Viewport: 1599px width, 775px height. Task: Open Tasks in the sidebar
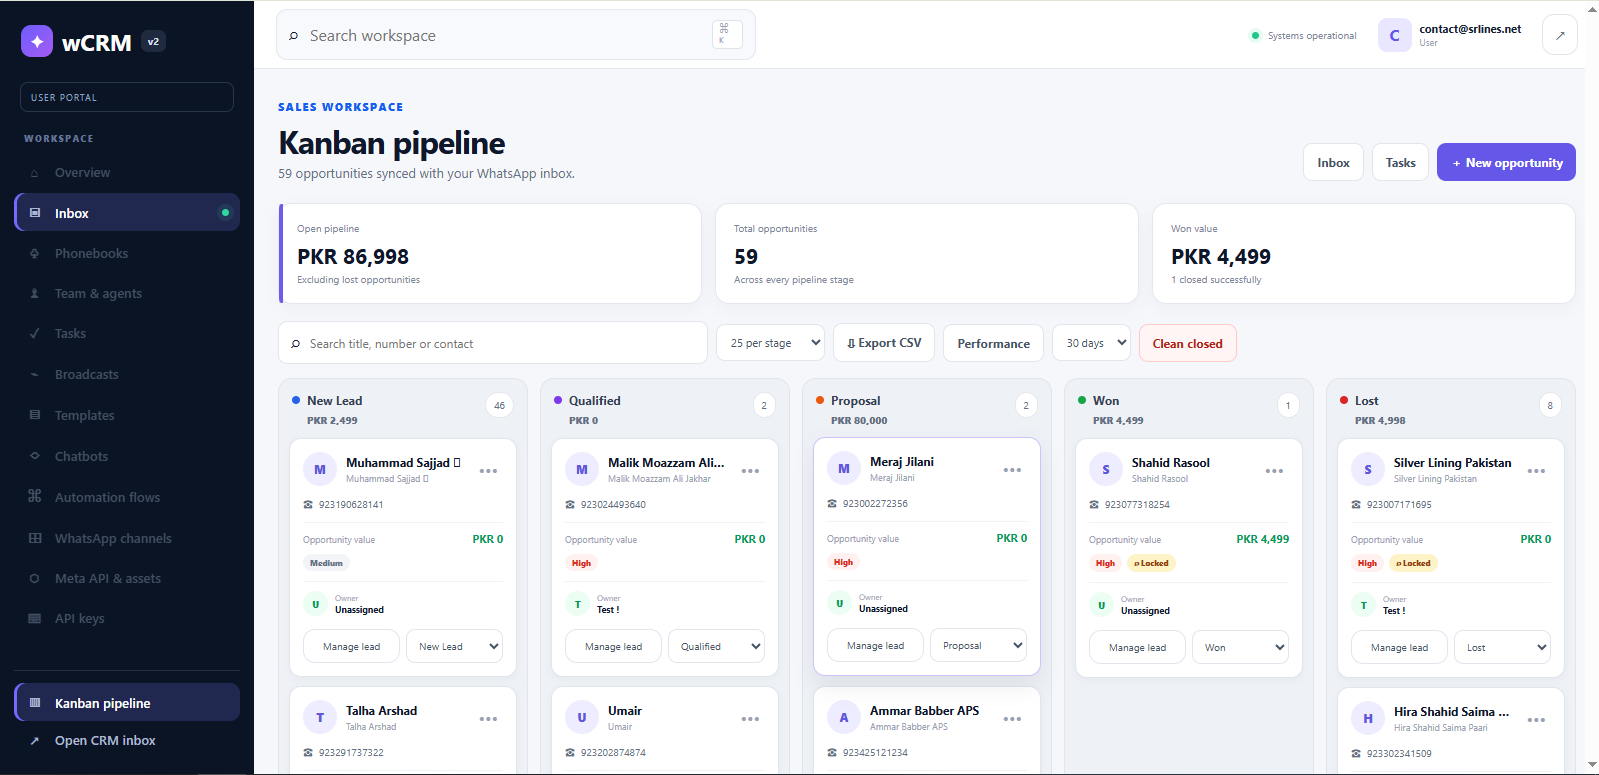(127, 333)
